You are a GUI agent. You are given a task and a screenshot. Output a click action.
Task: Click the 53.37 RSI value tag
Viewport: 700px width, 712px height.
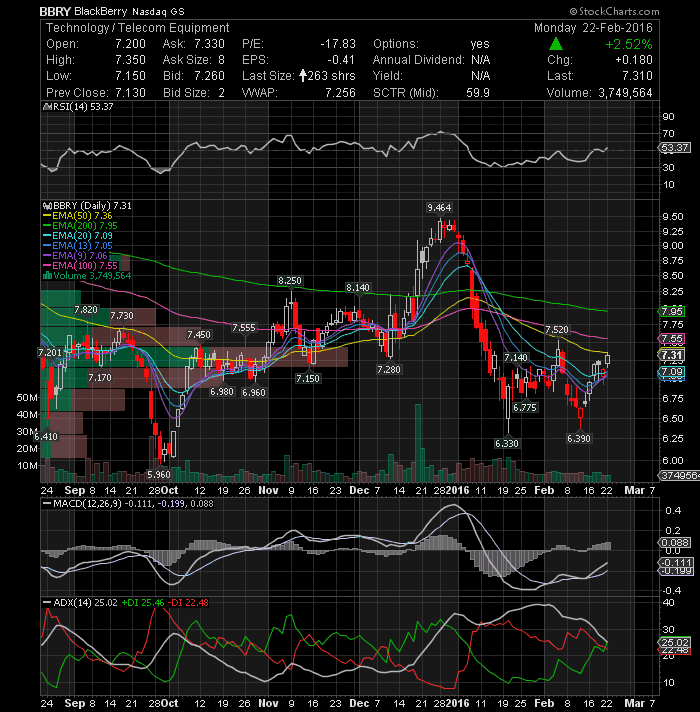(x=675, y=148)
